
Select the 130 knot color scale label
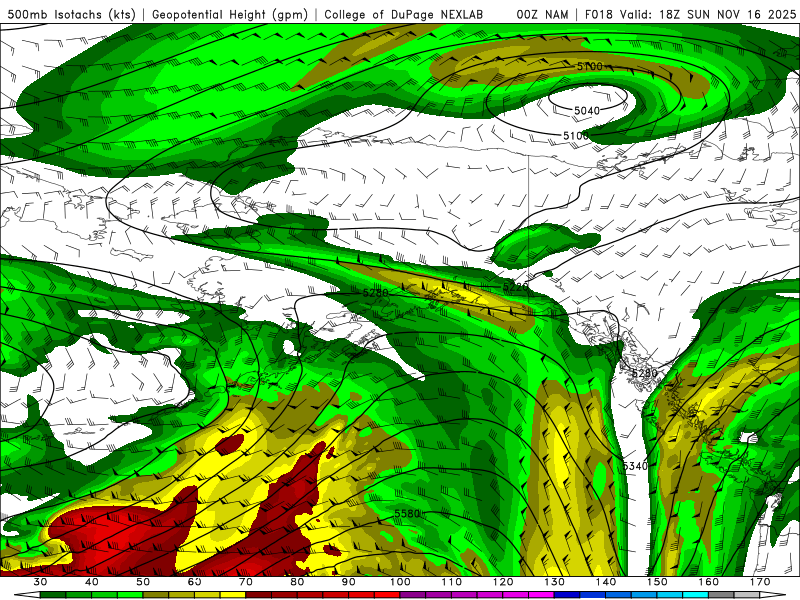coord(554,582)
